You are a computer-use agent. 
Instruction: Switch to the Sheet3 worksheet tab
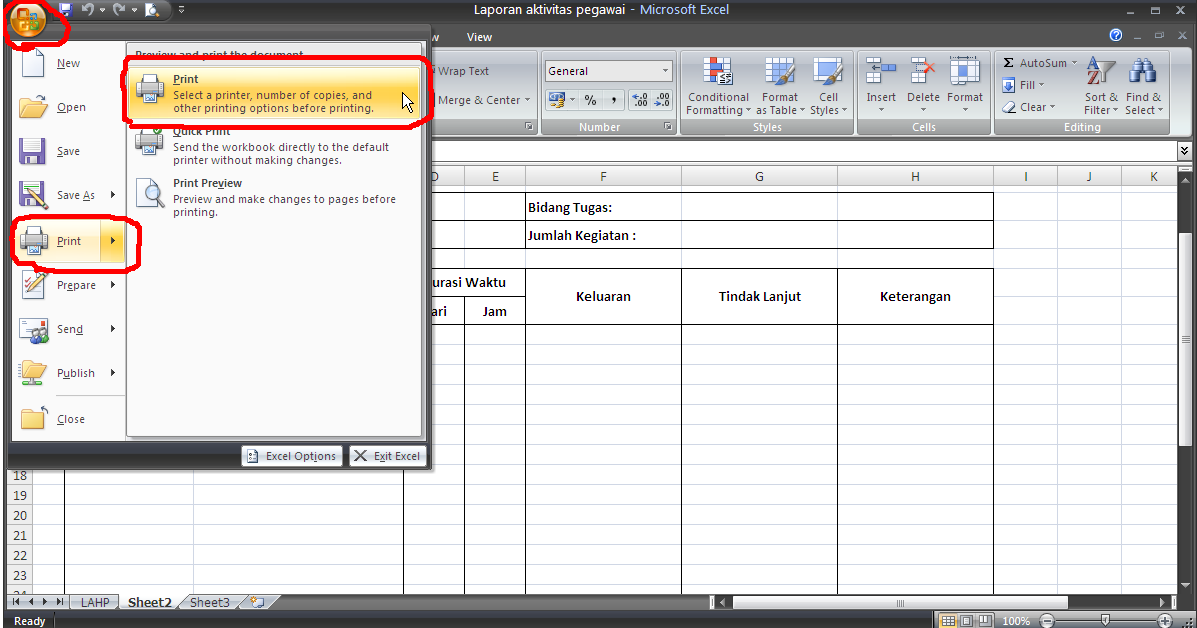point(209,602)
